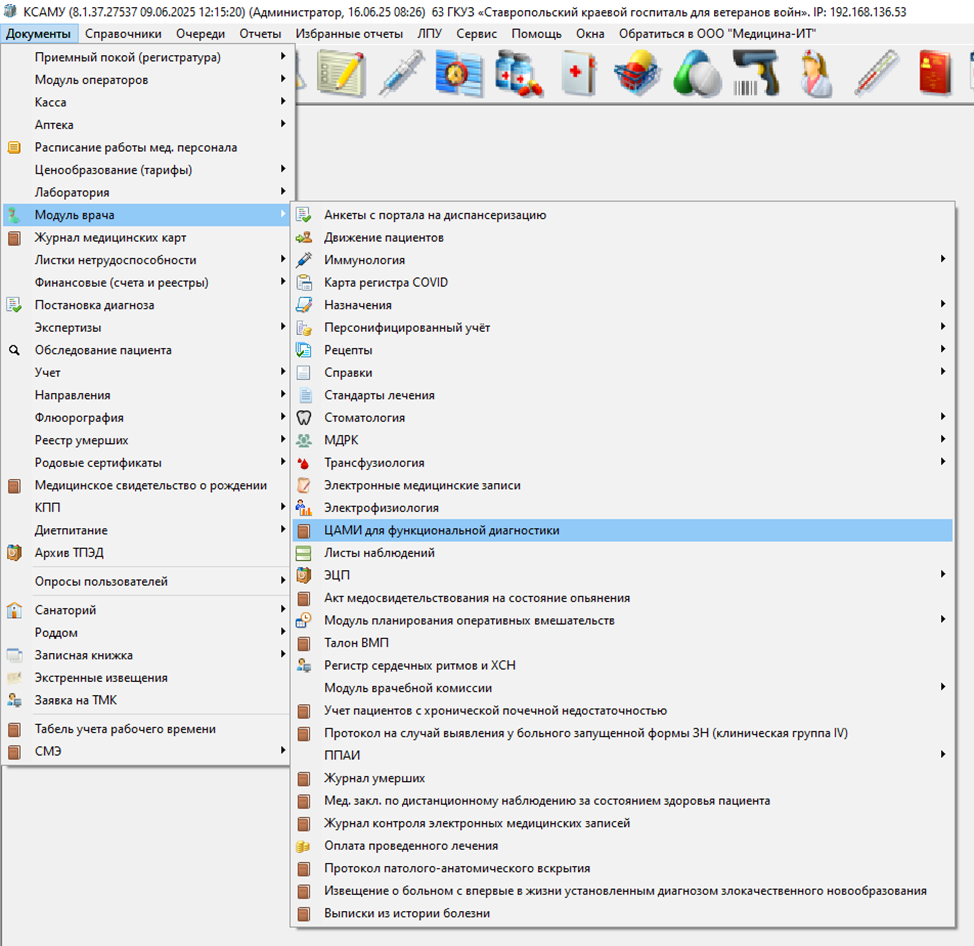Select Архив ТПЭД menu item
Image resolution: width=974 pixels, height=946 pixels.
point(147,553)
